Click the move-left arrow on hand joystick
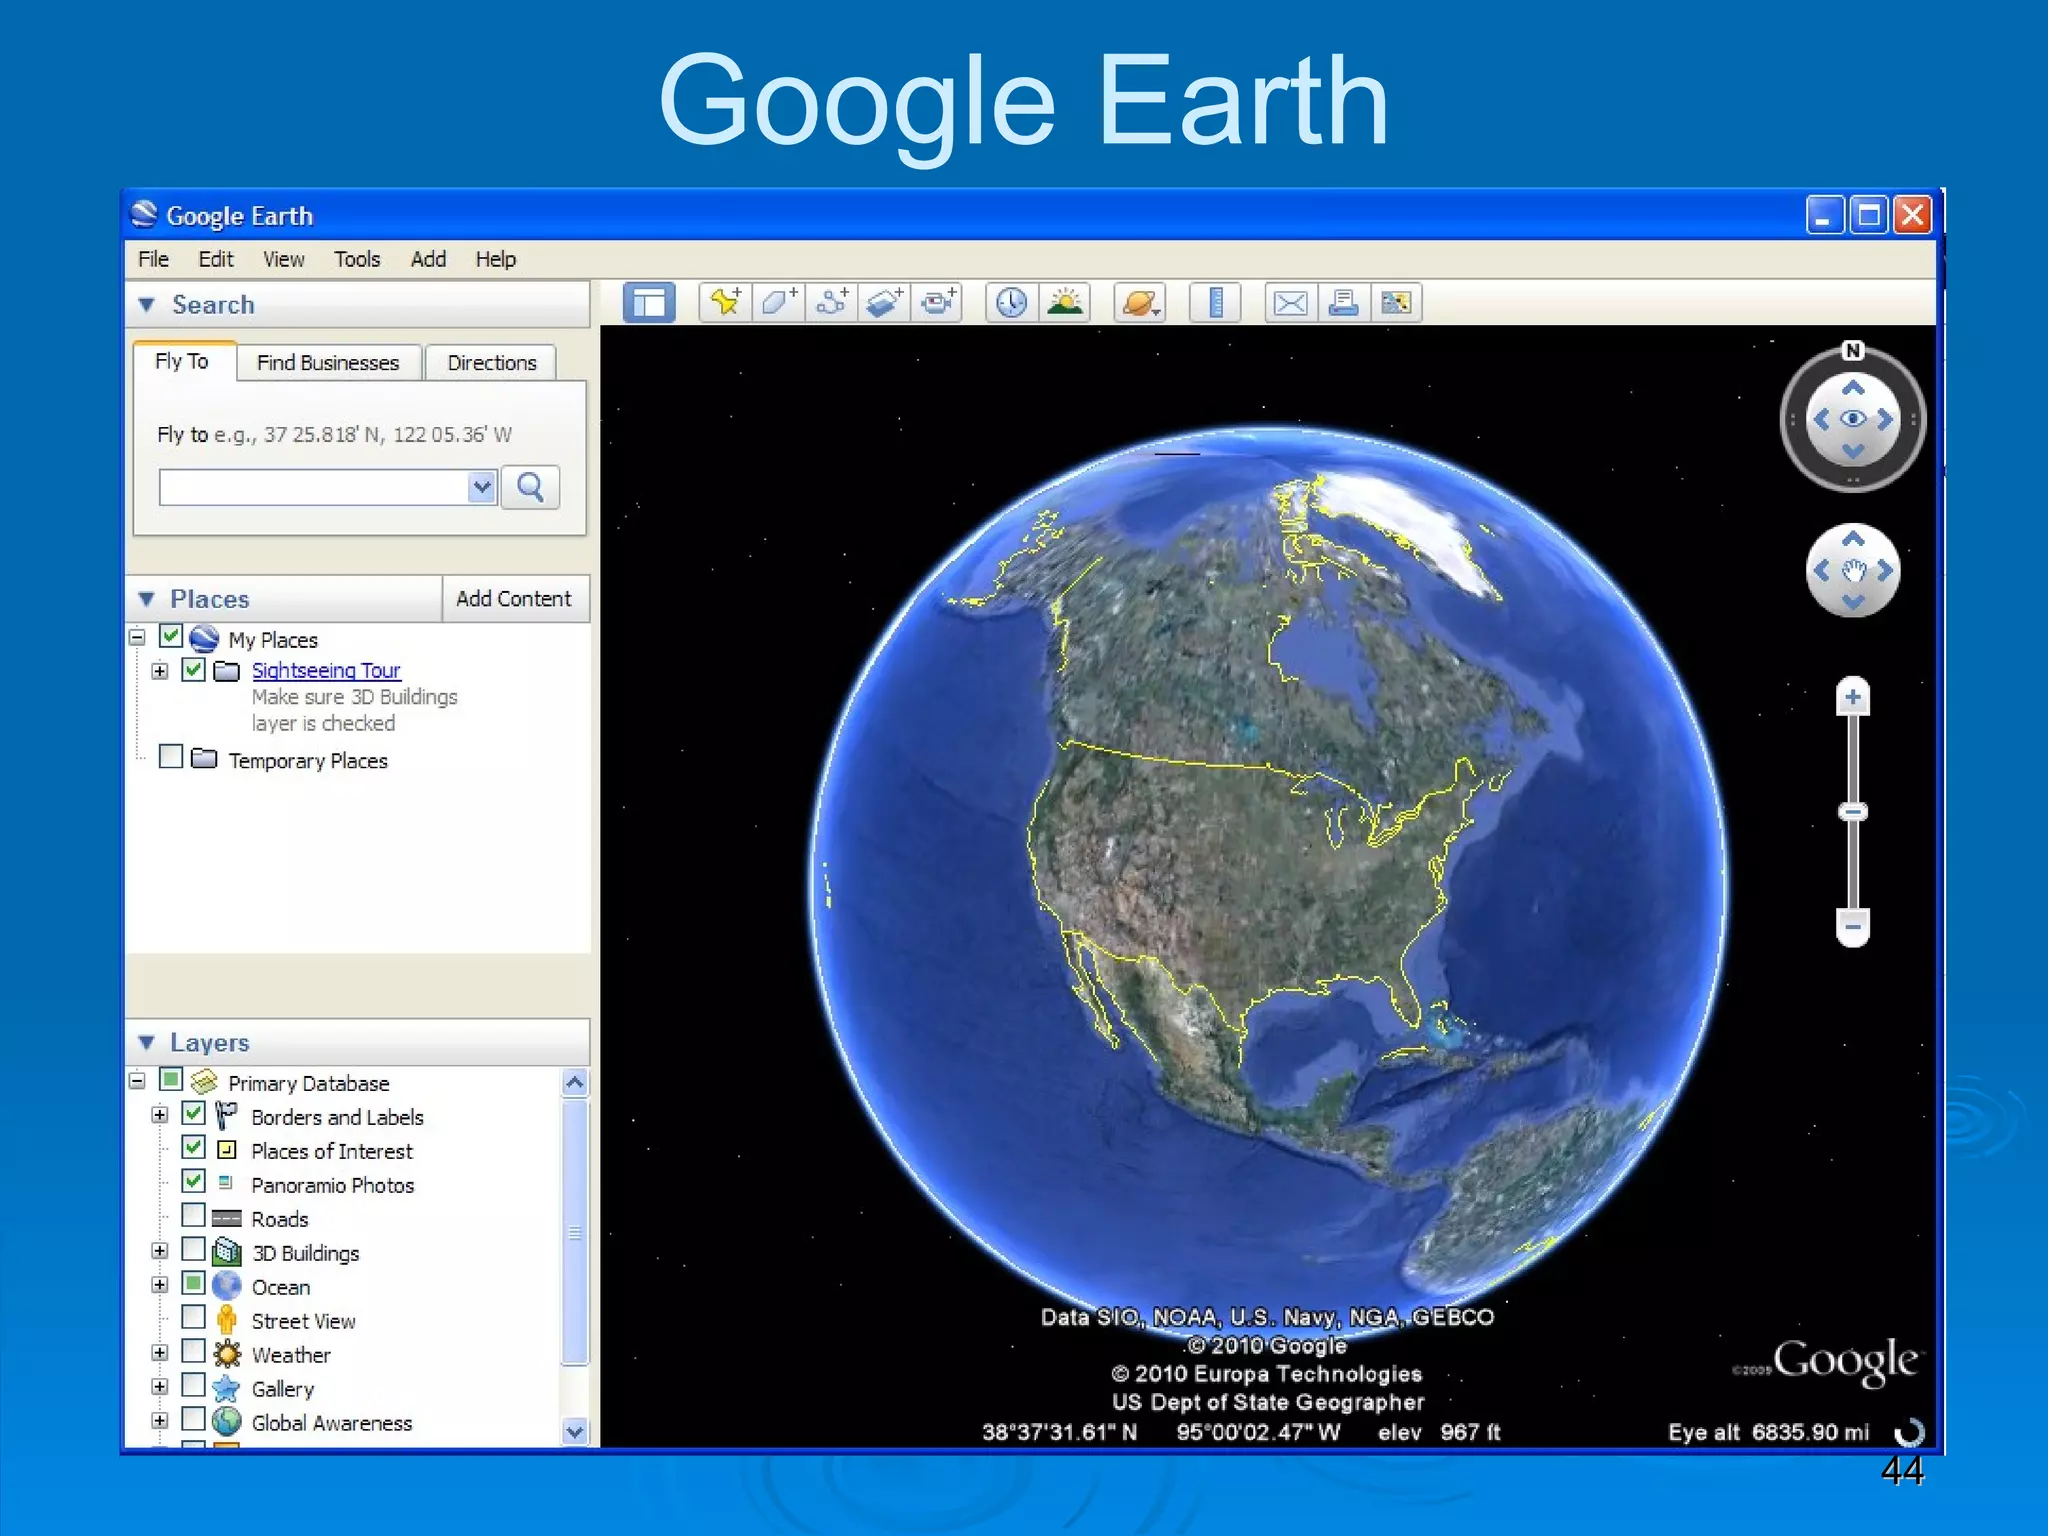Screen dimensions: 2048x1536 pyautogui.click(x=1821, y=570)
